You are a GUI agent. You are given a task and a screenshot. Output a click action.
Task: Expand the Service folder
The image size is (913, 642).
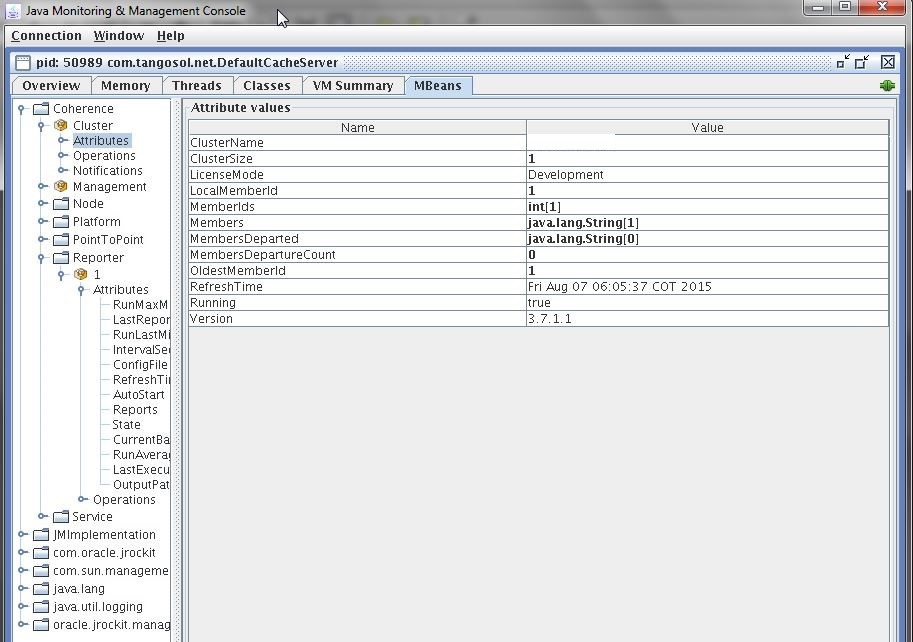tap(42, 516)
